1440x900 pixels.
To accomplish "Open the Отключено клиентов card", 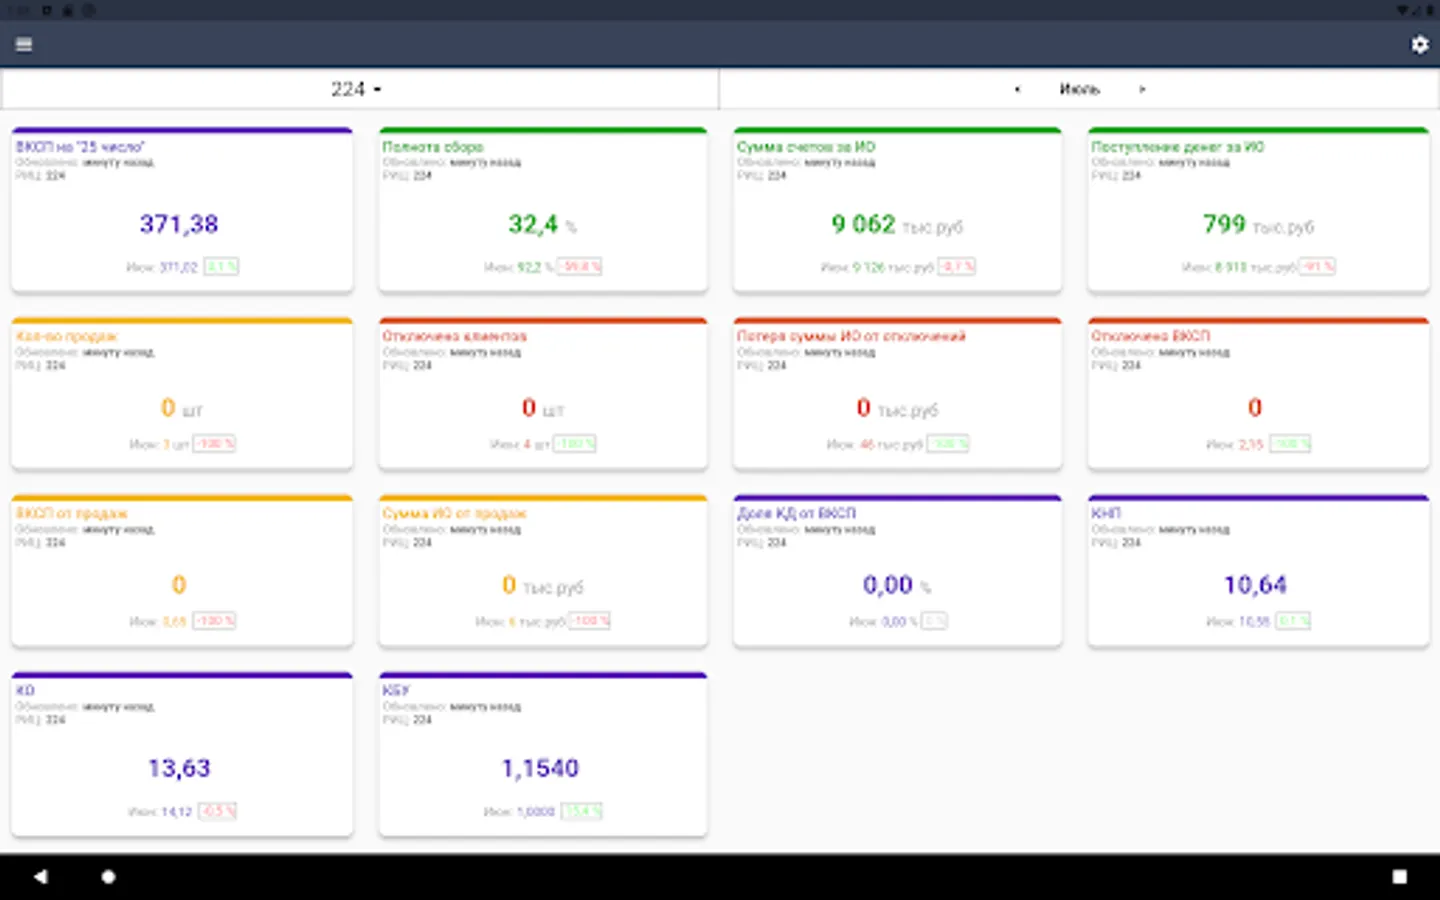I will click(543, 394).
